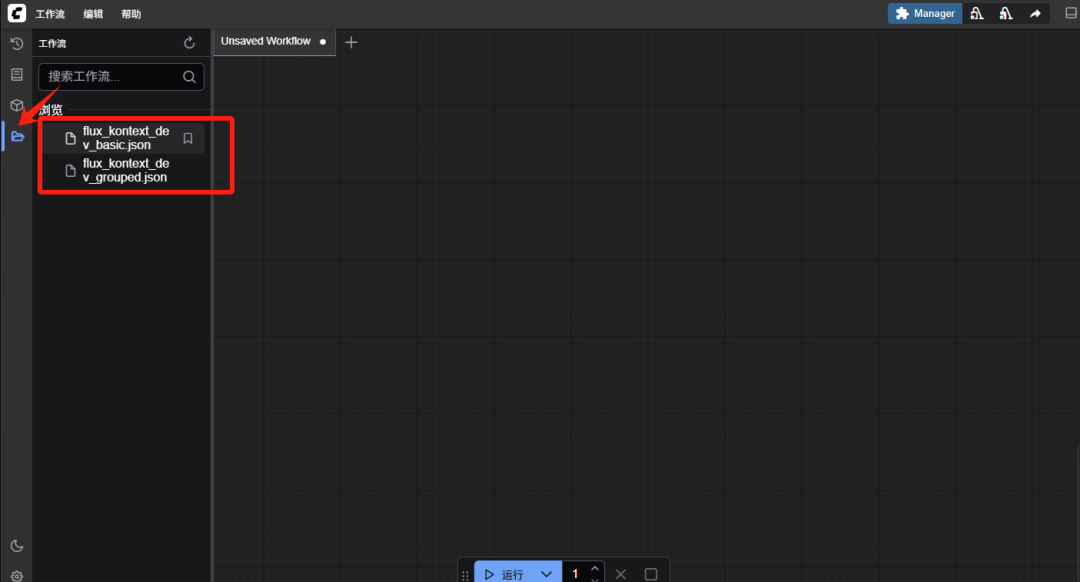Grab the run toolbar drag handle
Screen dimensions: 1080x582
pos(466,574)
